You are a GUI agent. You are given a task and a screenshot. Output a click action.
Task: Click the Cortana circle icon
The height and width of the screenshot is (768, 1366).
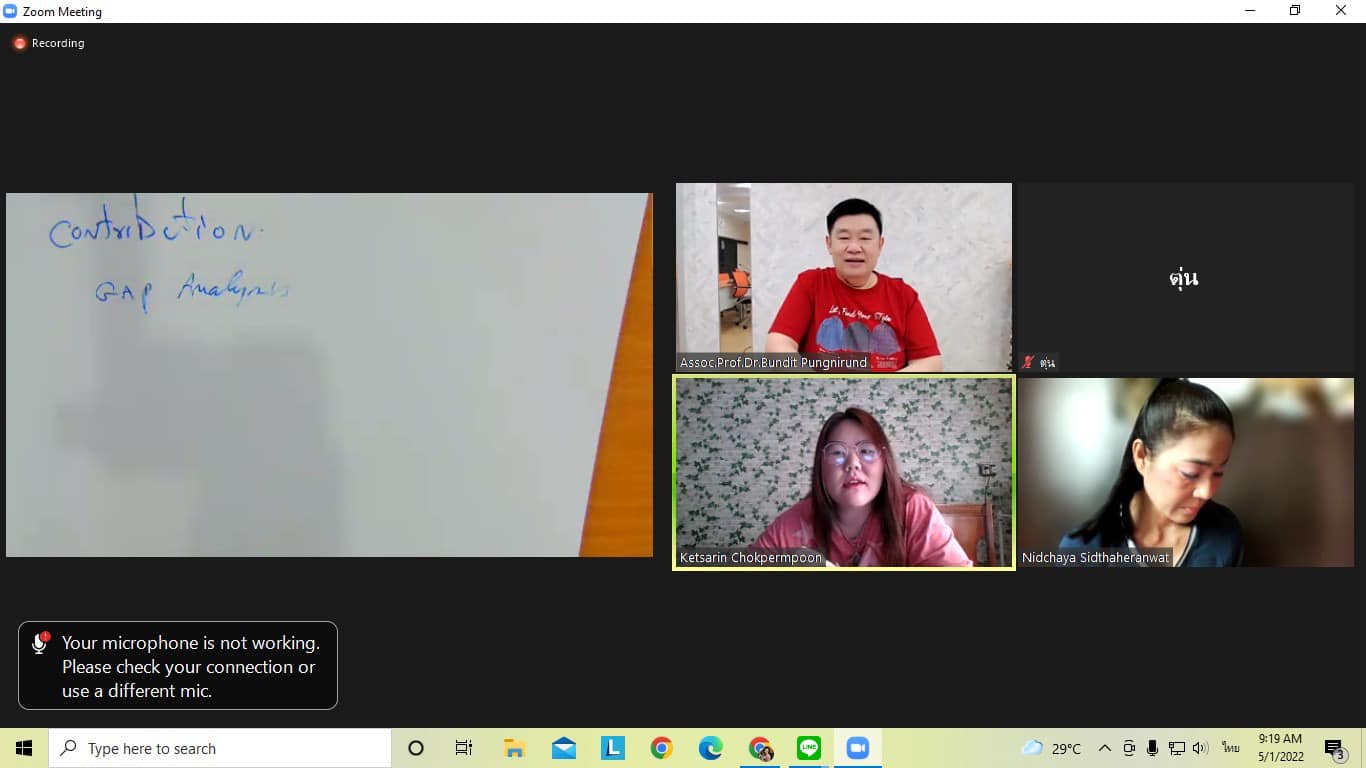pyautogui.click(x=416, y=748)
